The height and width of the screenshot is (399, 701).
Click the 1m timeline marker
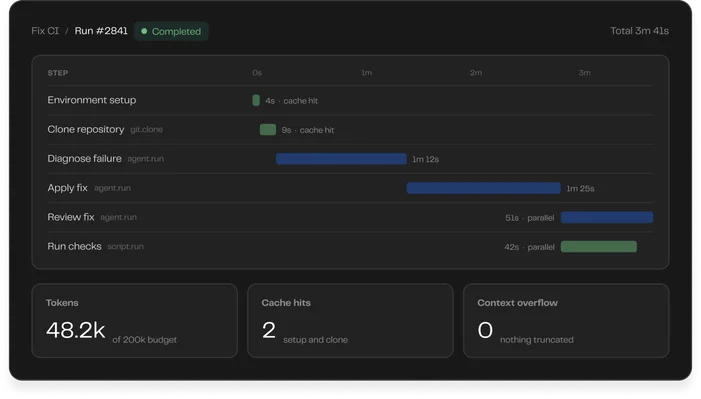coord(366,73)
